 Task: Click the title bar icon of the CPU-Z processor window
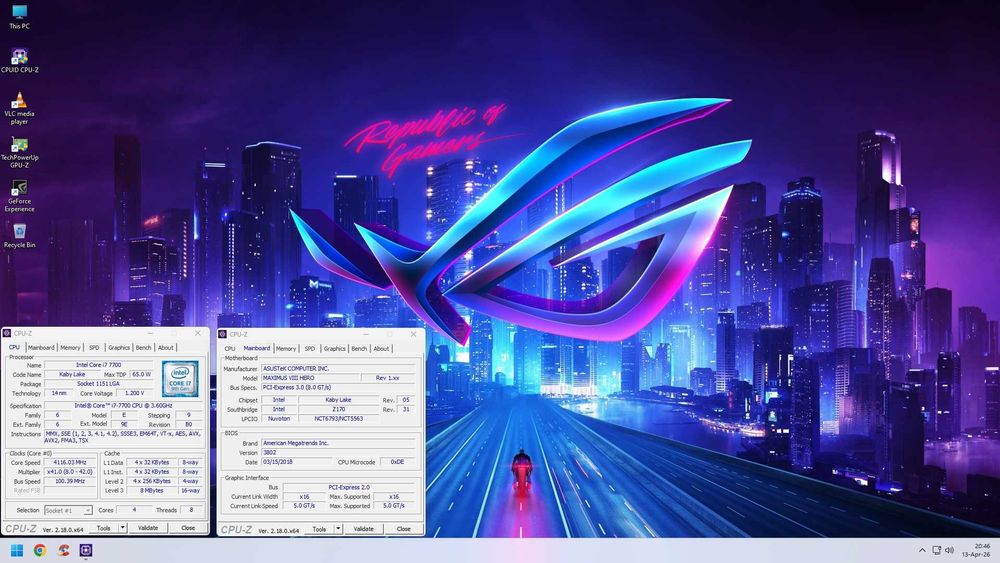coord(7,333)
